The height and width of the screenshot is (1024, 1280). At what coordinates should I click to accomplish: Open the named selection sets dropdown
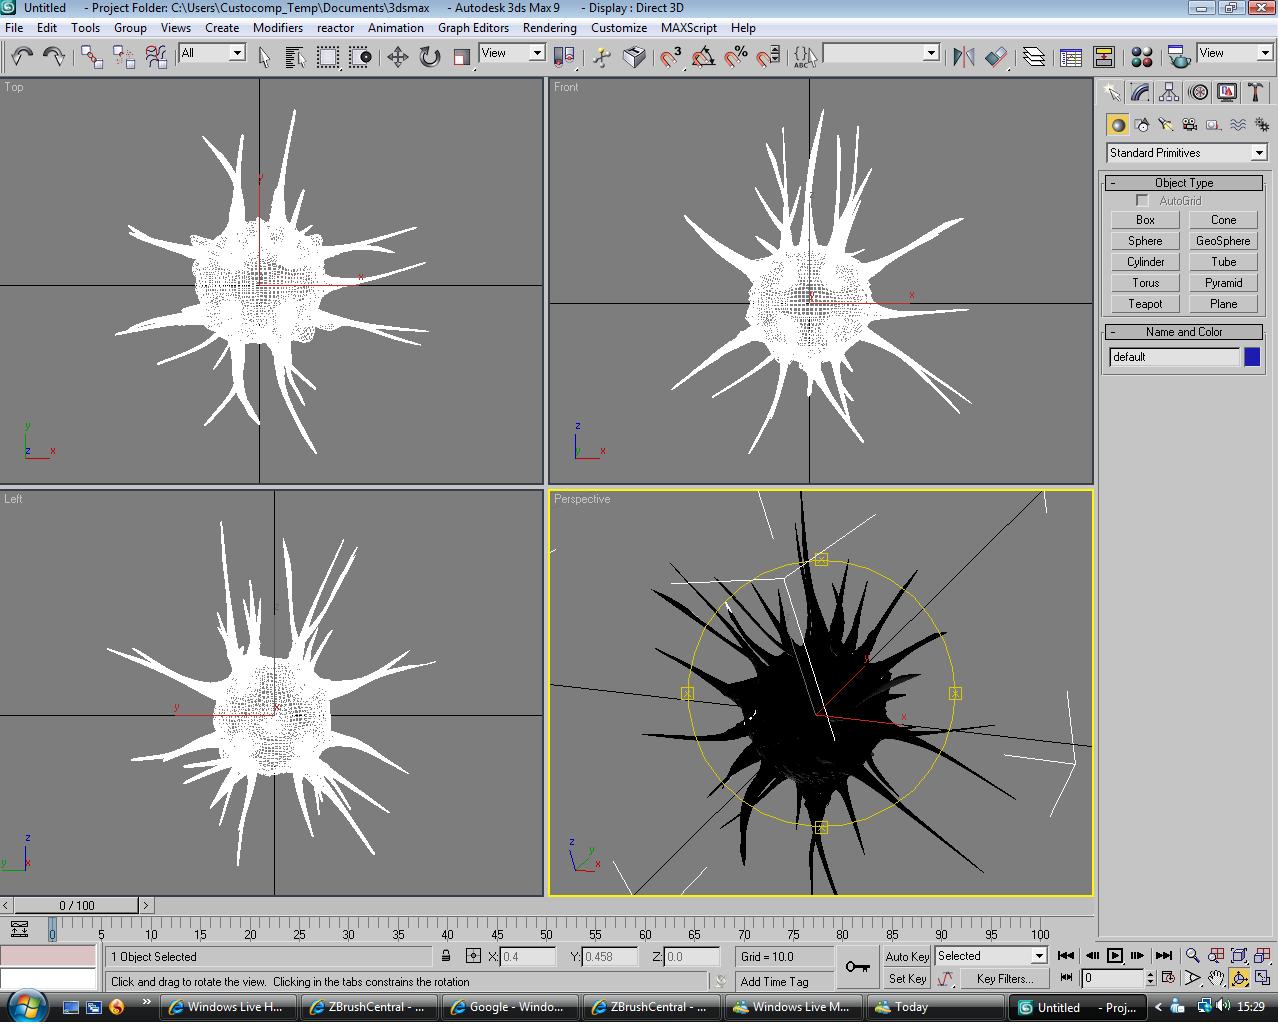(x=881, y=53)
